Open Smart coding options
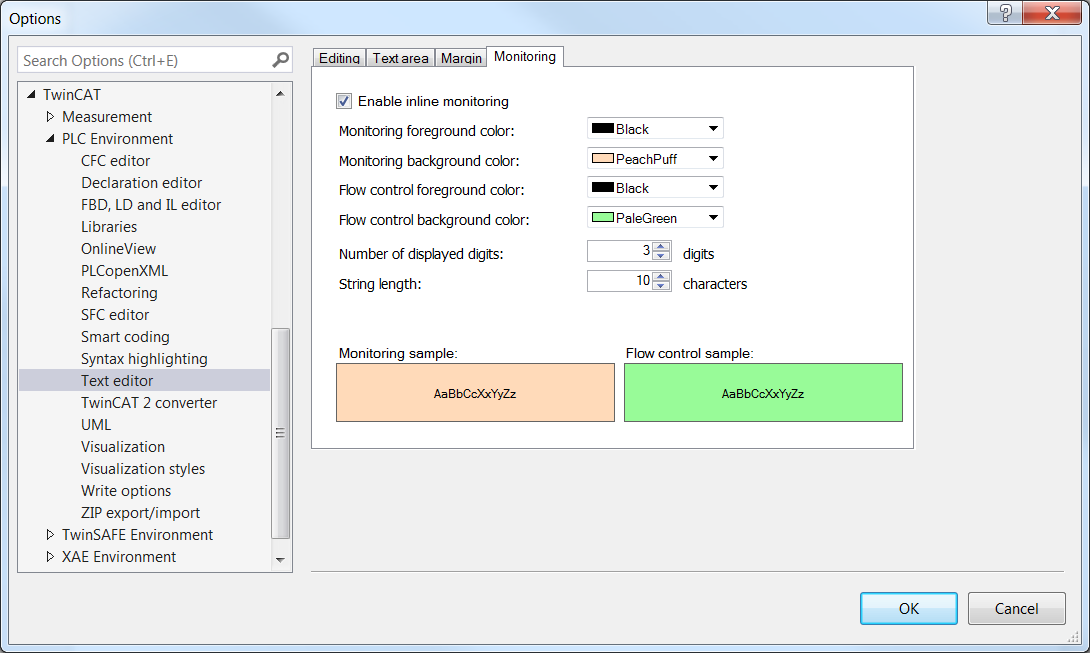Viewport: 1090px width, 653px height. [125, 337]
